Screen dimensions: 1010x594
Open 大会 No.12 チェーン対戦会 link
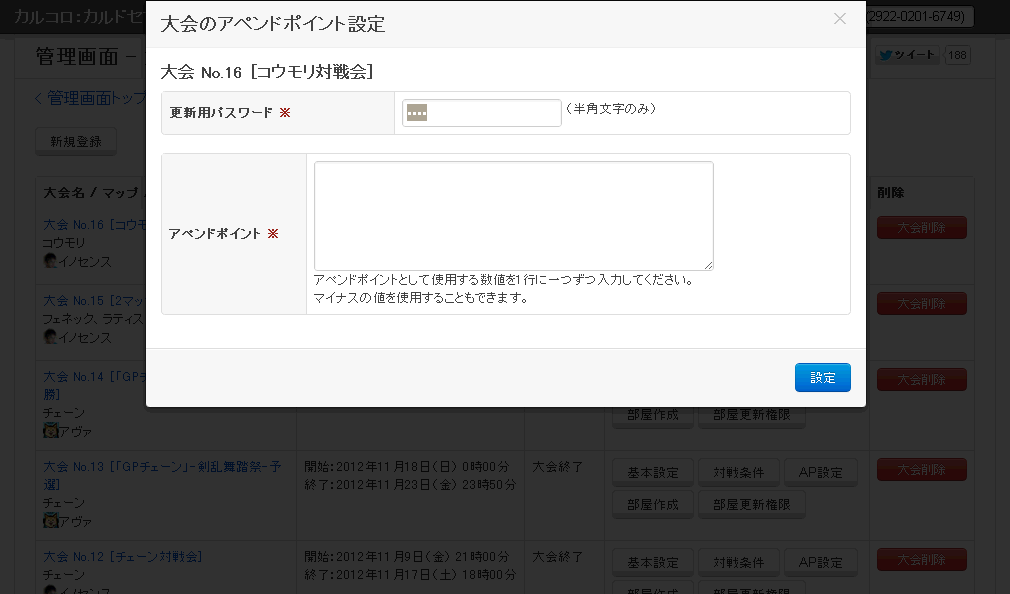click(x=122, y=556)
